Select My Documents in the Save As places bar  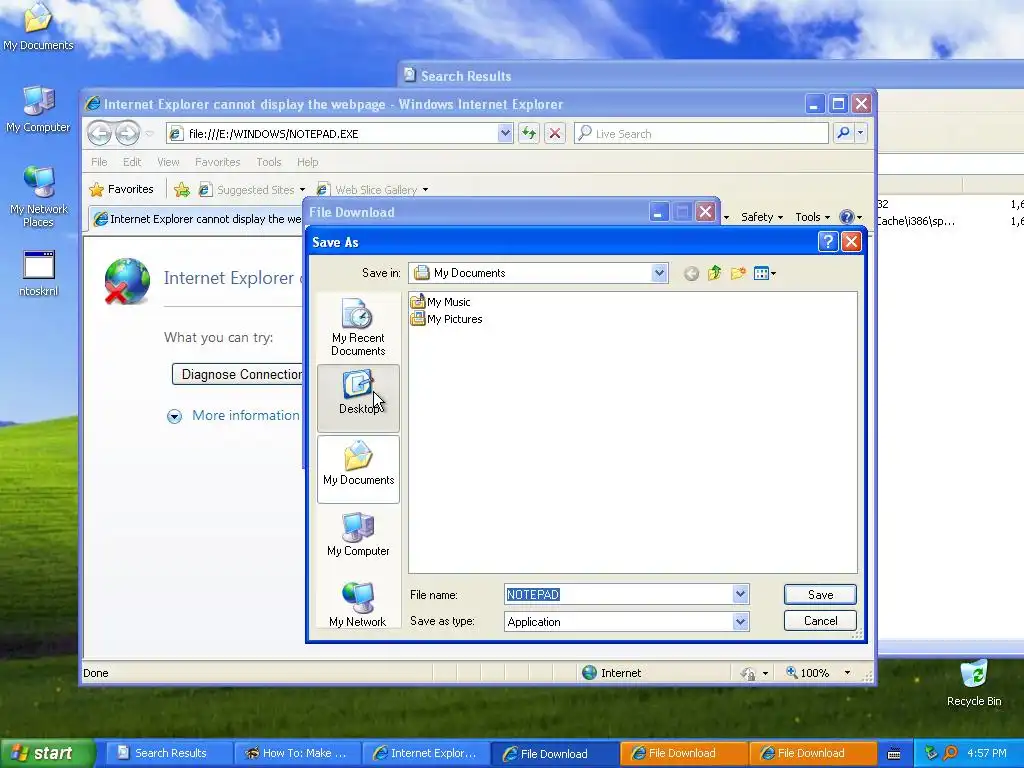[358, 469]
